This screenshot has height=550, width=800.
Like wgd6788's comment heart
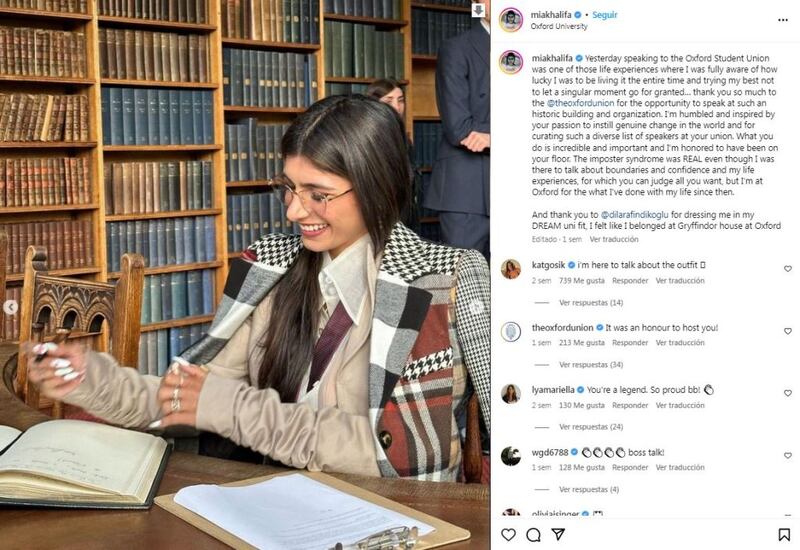(x=788, y=456)
